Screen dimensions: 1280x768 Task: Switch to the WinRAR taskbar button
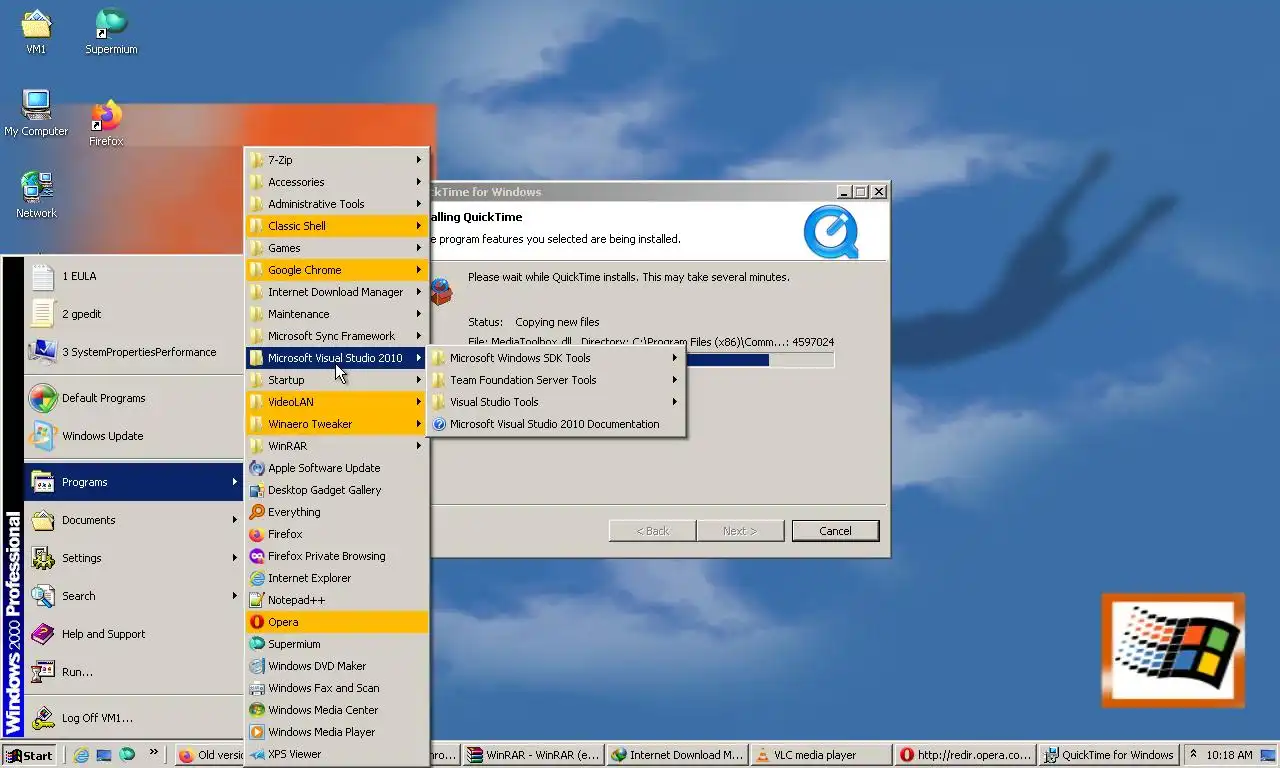point(534,755)
